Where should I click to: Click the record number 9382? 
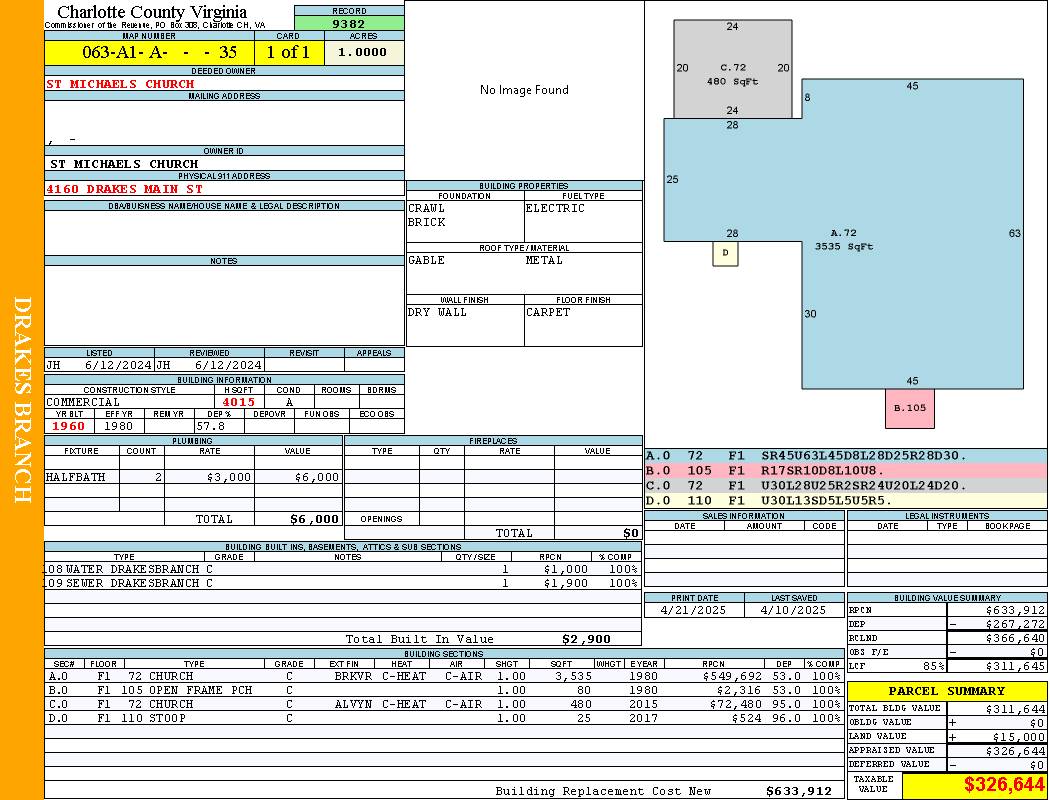(349, 23)
